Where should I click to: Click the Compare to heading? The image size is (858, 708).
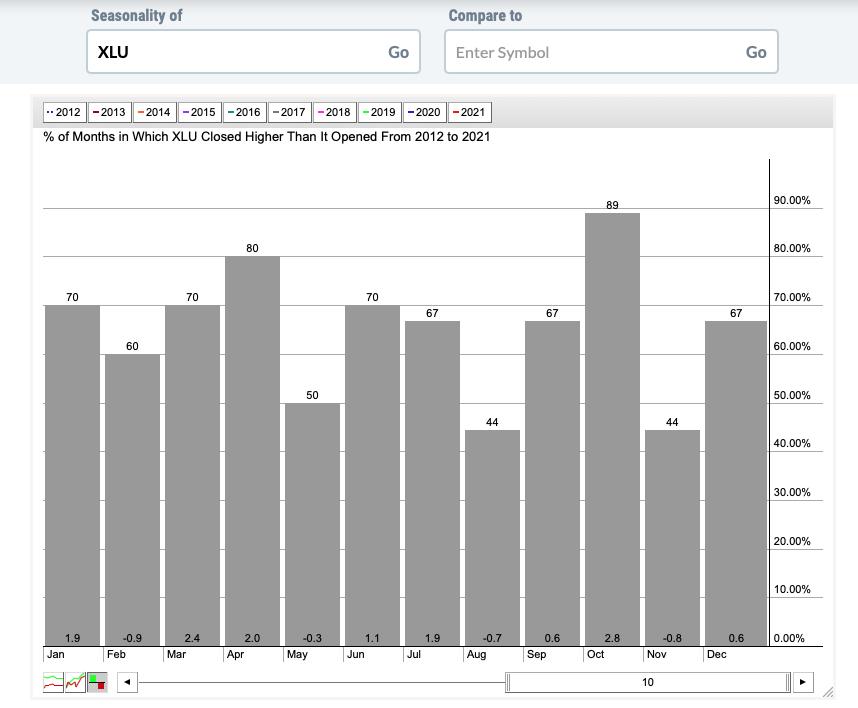point(485,15)
